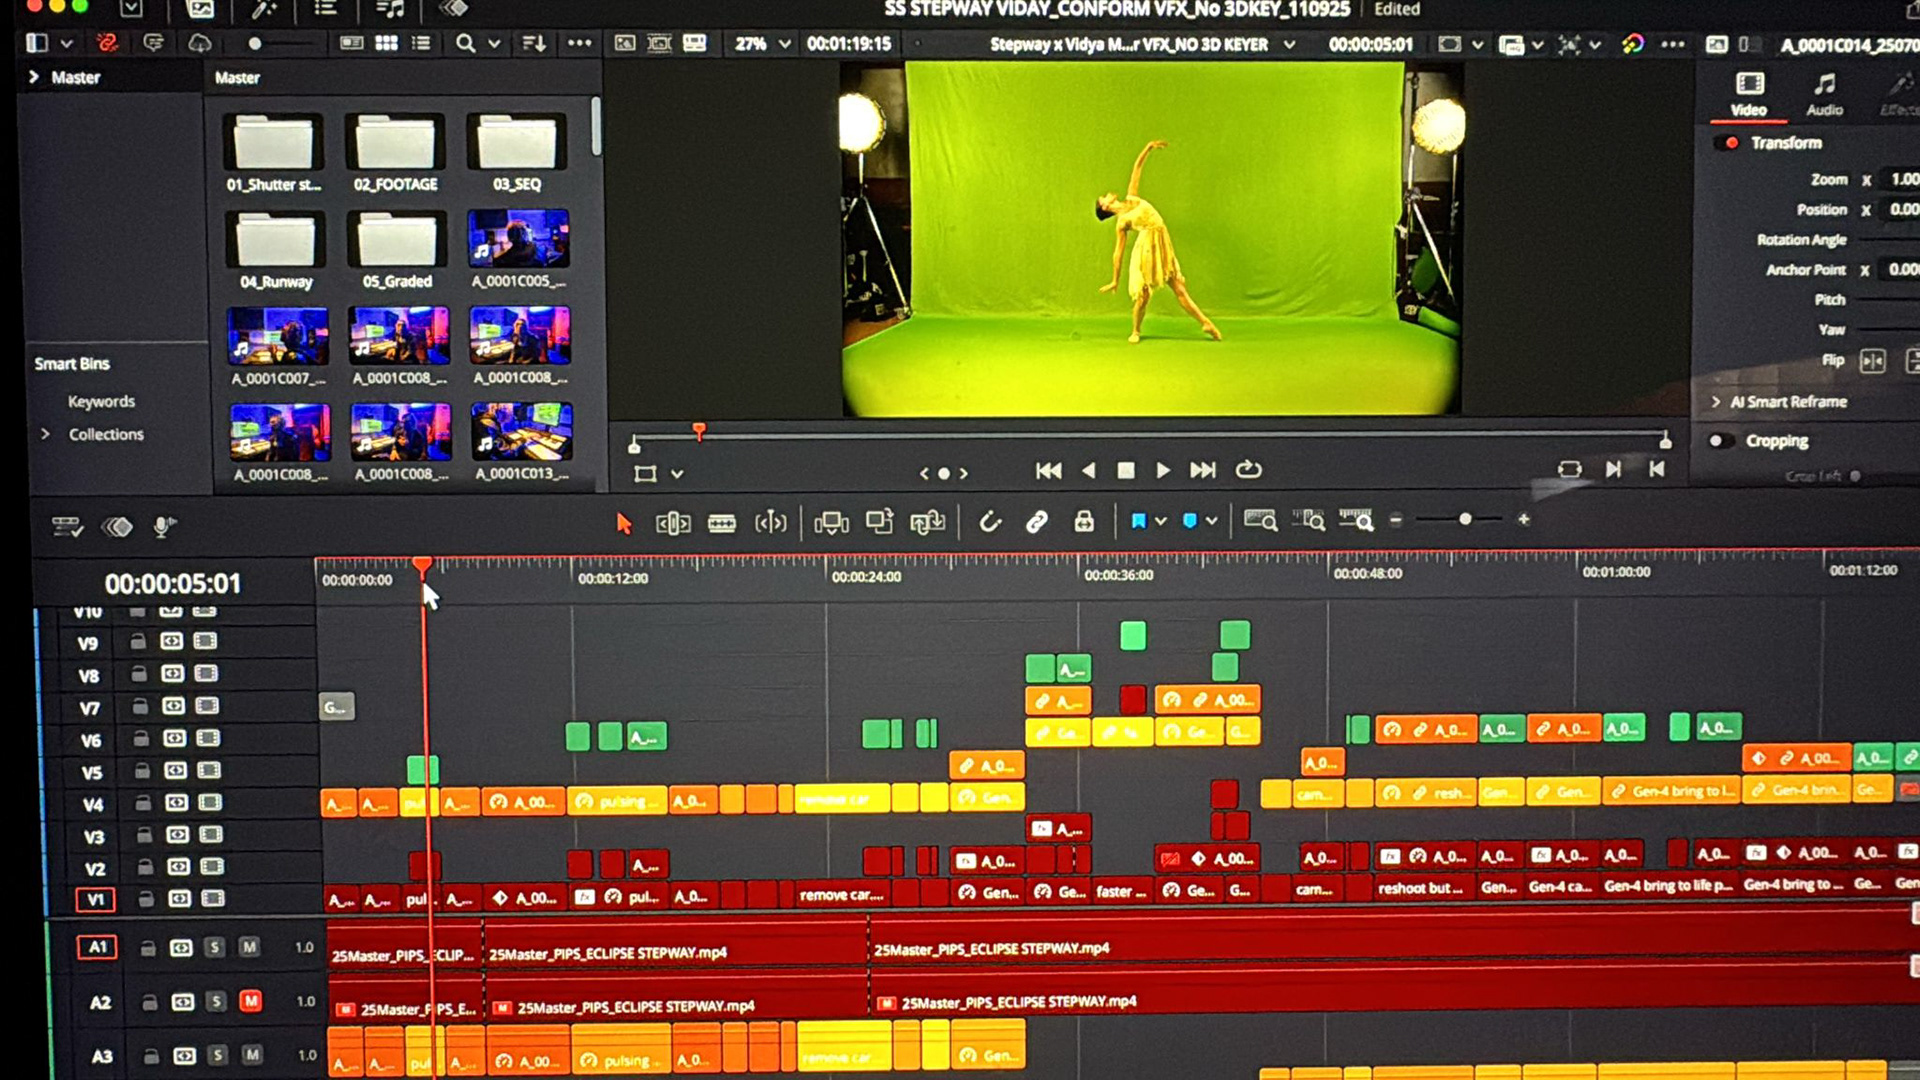Expand the Collections smart bin
This screenshot has height=1080, width=1920.
click(x=45, y=434)
